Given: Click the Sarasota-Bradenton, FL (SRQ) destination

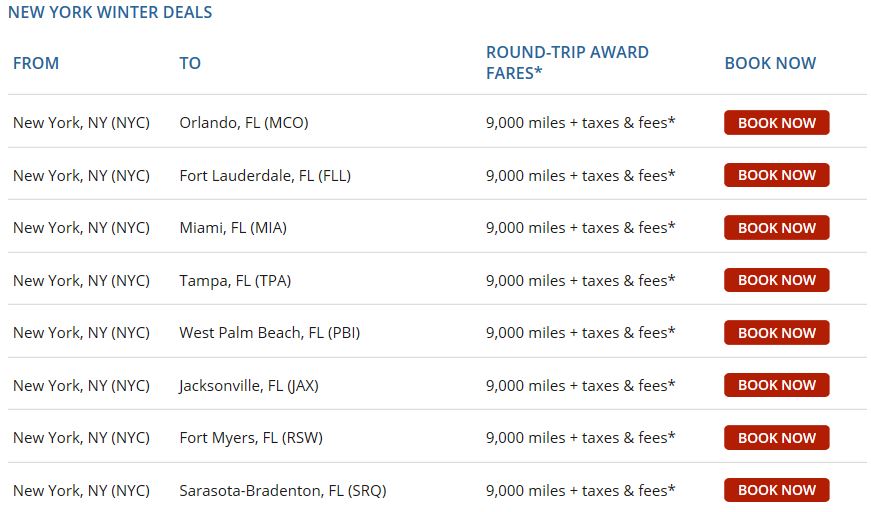Looking at the screenshot, I should (x=282, y=490).
